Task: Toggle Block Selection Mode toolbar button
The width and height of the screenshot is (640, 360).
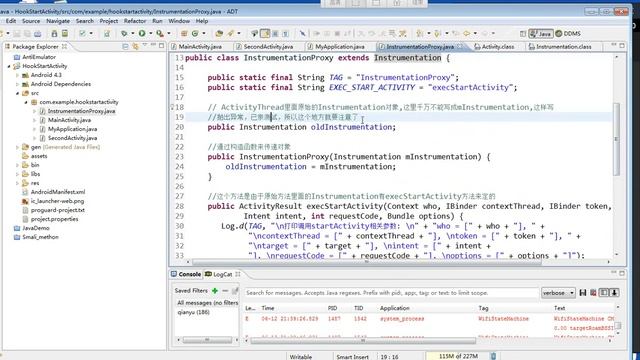Action: coord(275,33)
